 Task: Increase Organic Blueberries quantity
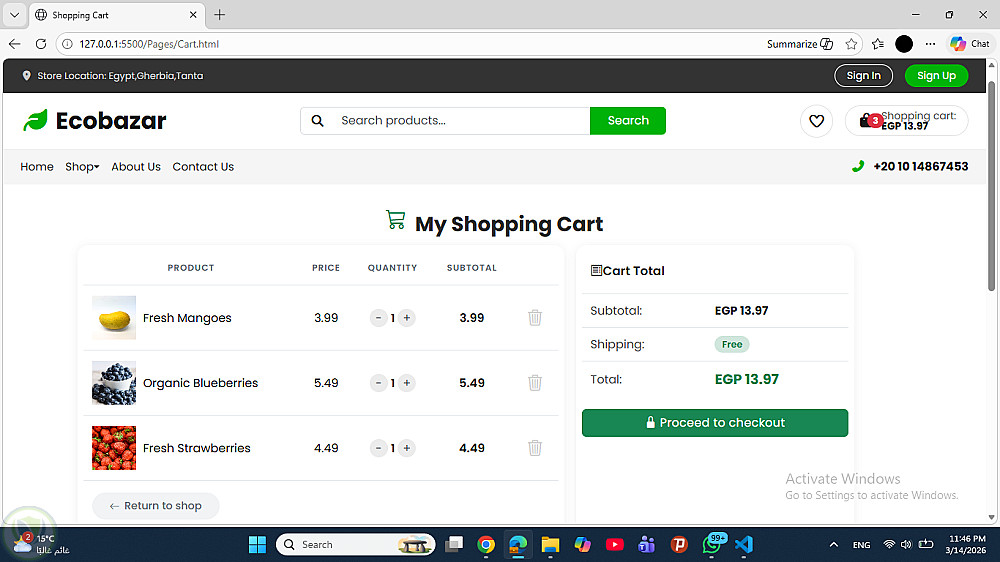click(x=407, y=382)
